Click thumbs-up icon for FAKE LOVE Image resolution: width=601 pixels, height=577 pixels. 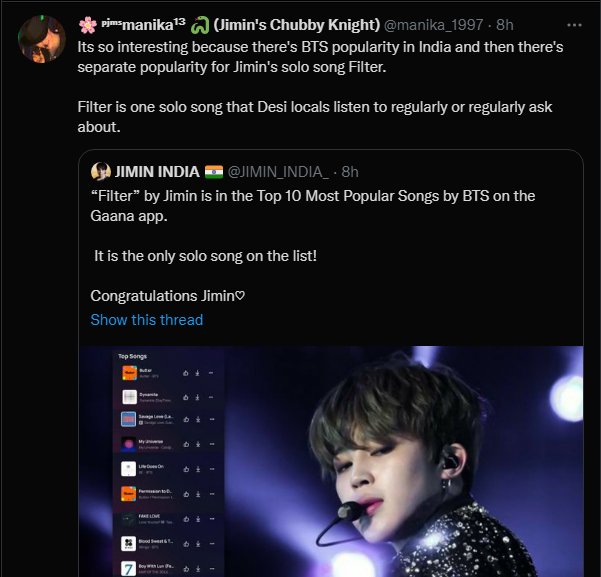[x=186, y=519]
